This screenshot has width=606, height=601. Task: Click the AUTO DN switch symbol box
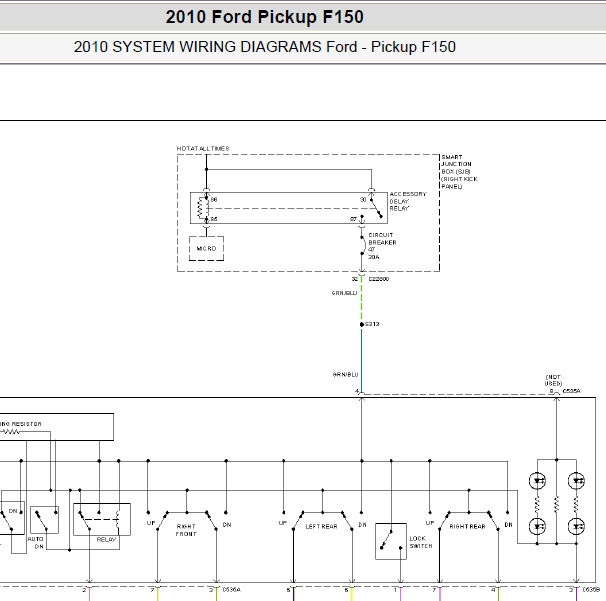coord(44,520)
